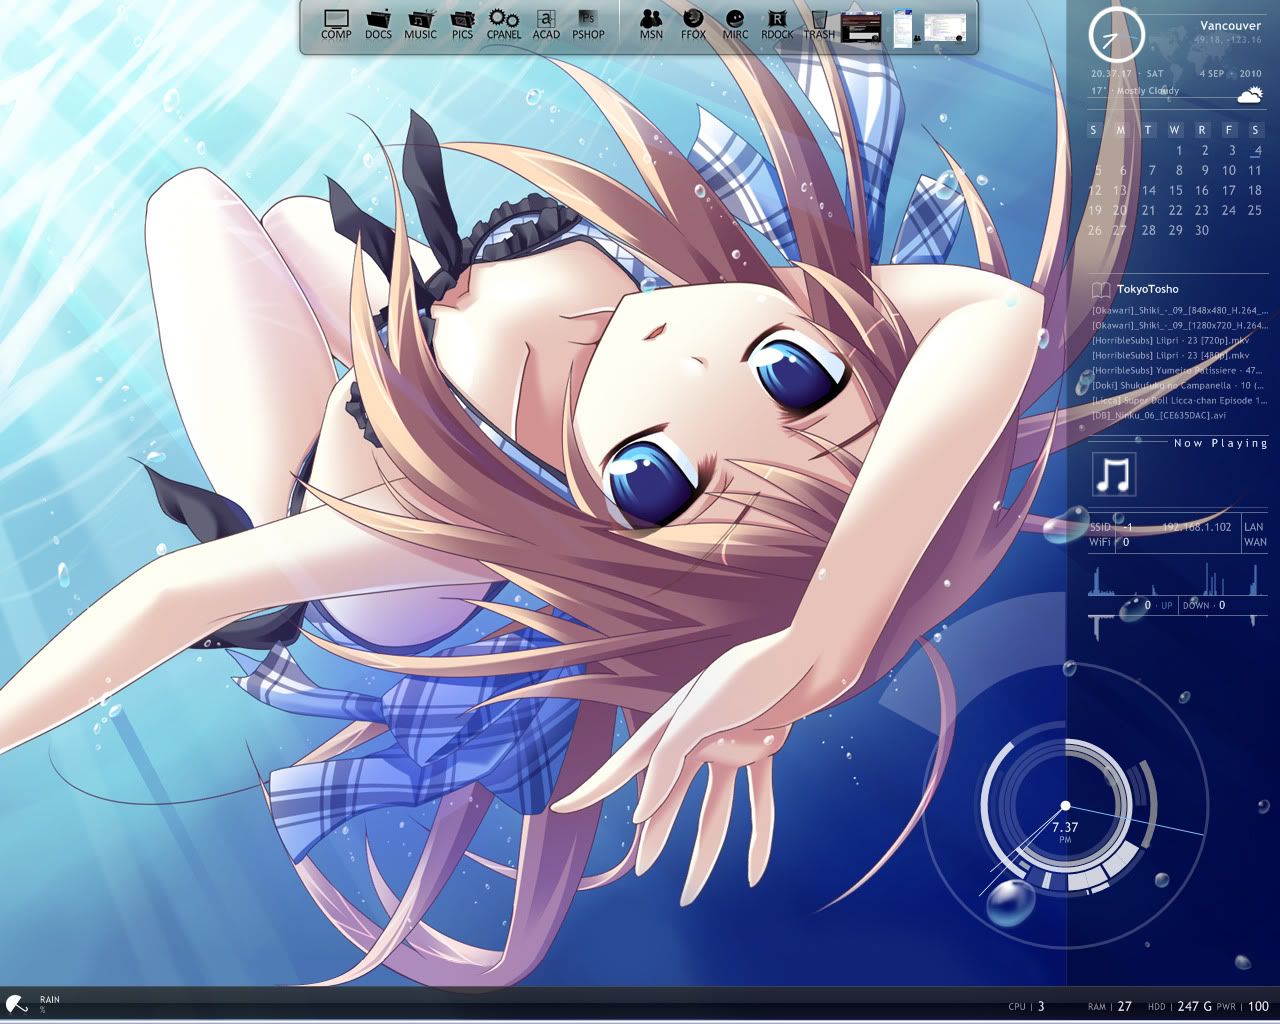Viewport: 1280px width, 1024px height.
Task: Open feed item HorribleSubs Lilpri 23 720p
Action: point(1171,340)
